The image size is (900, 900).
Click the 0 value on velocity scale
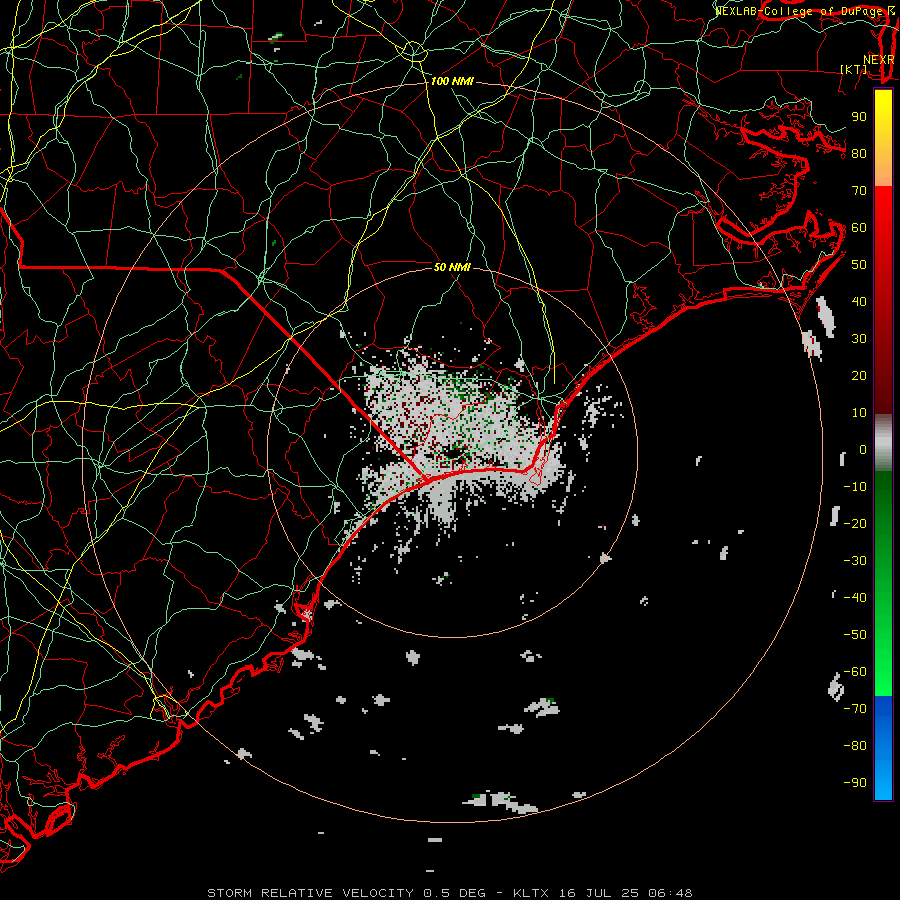click(863, 449)
